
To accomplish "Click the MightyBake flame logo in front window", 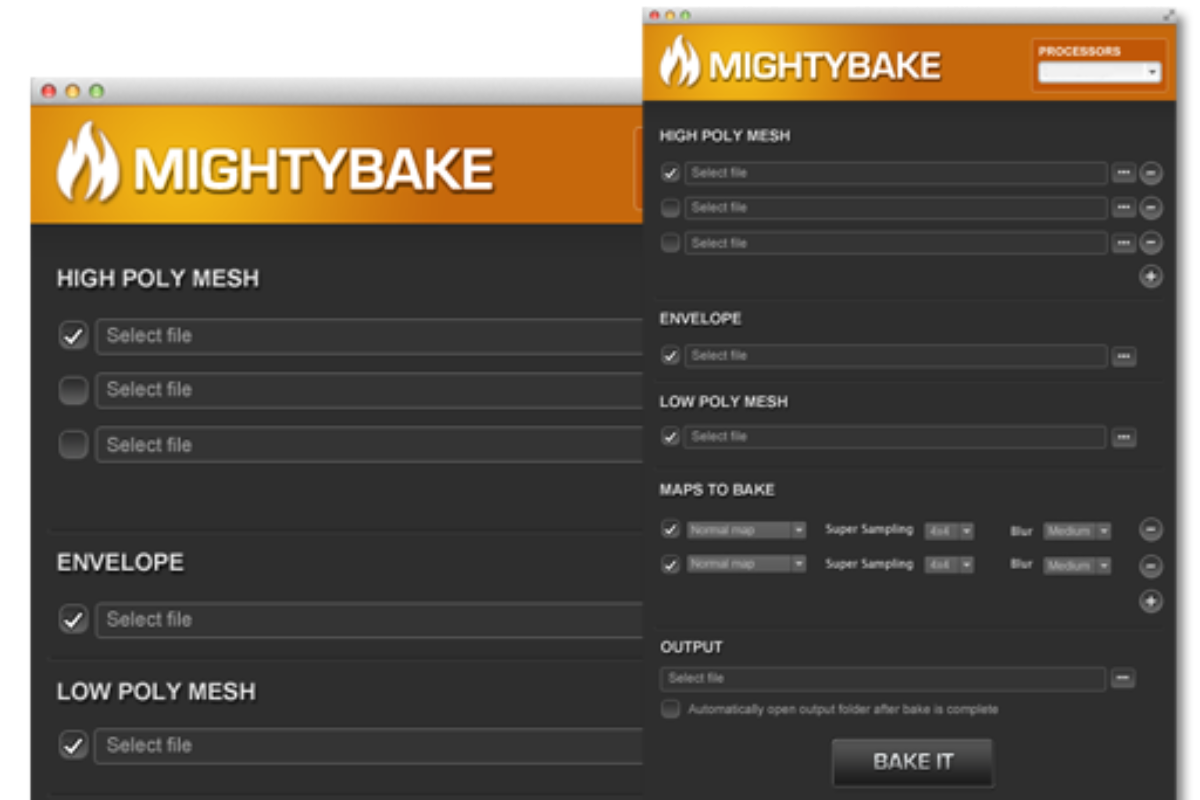I will [679, 62].
